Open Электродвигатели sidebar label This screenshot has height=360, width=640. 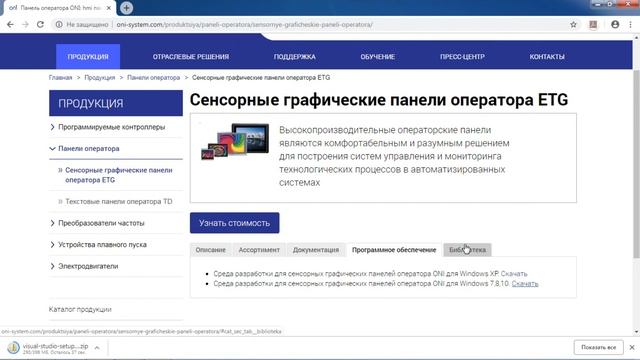(88, 266)
